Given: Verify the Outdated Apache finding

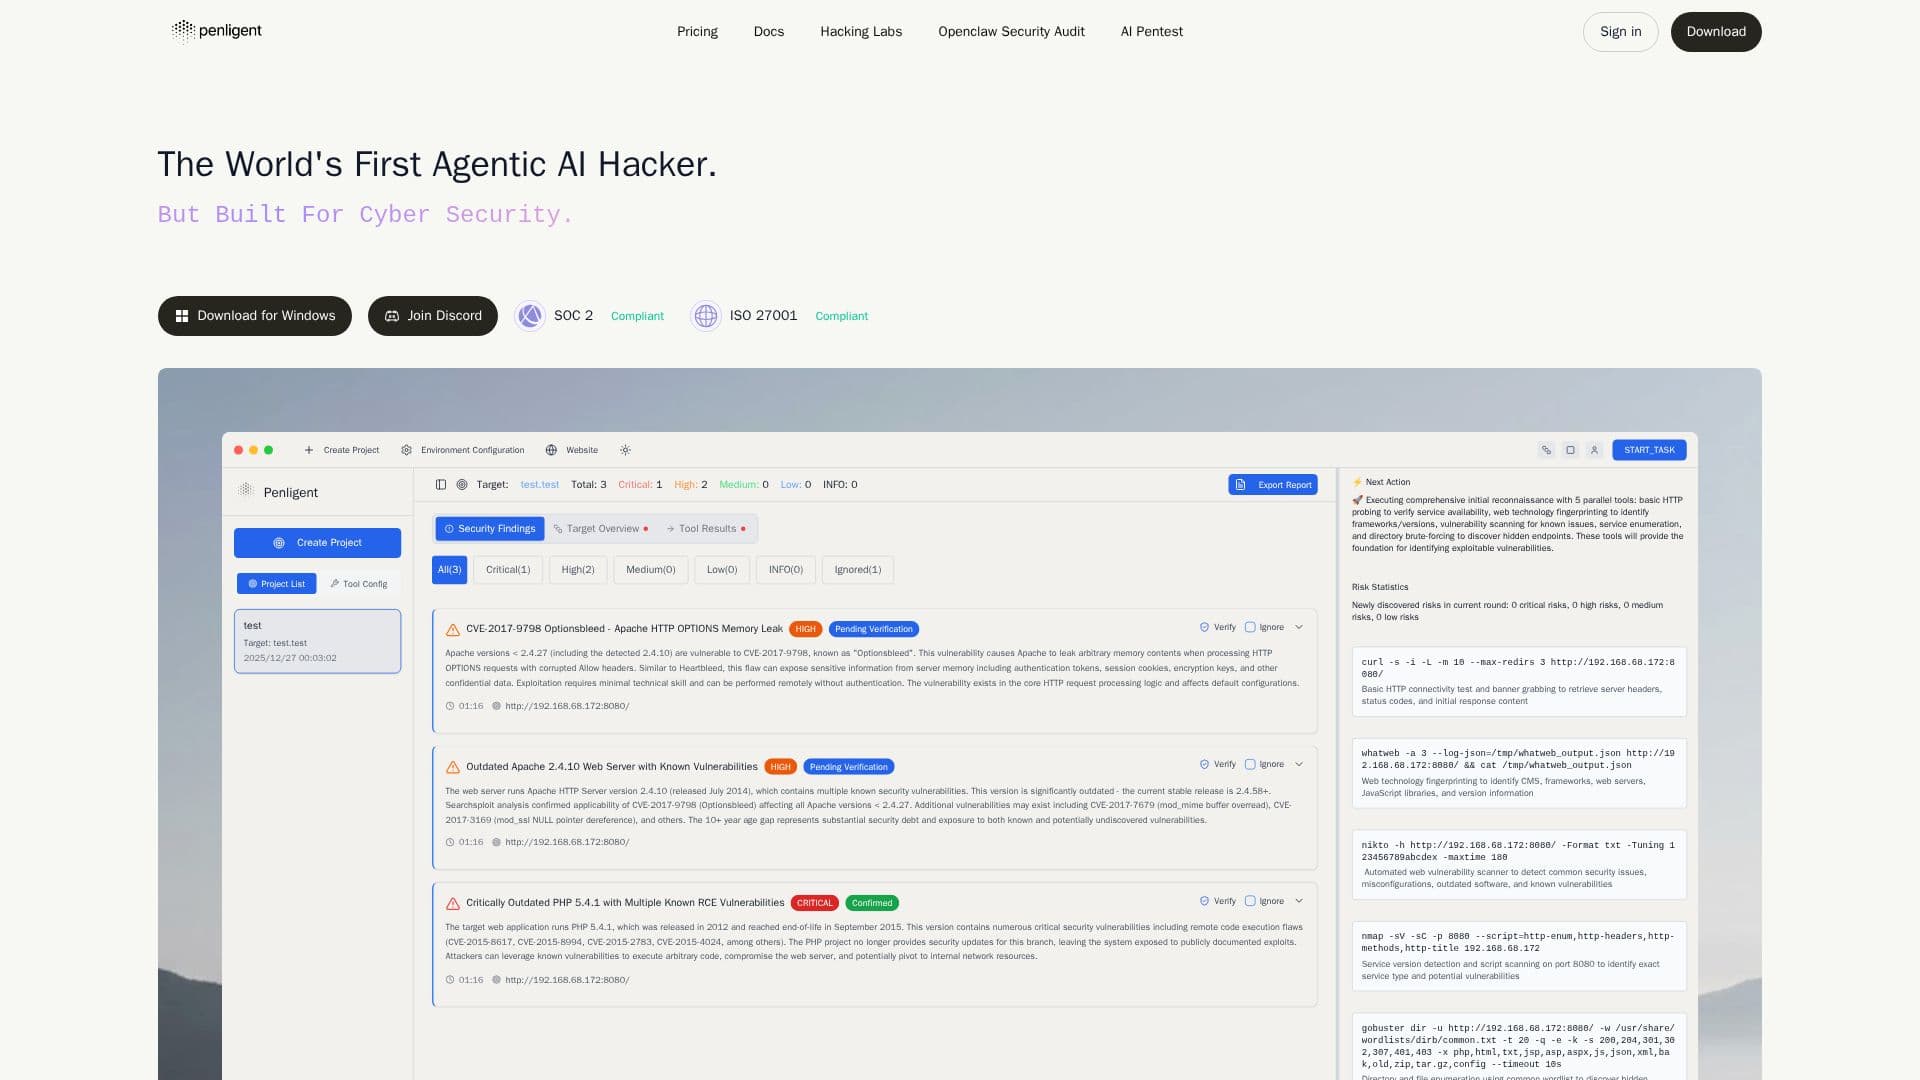Looking at the screenshot, I should pyautogui.click(x=1217, y=765).
